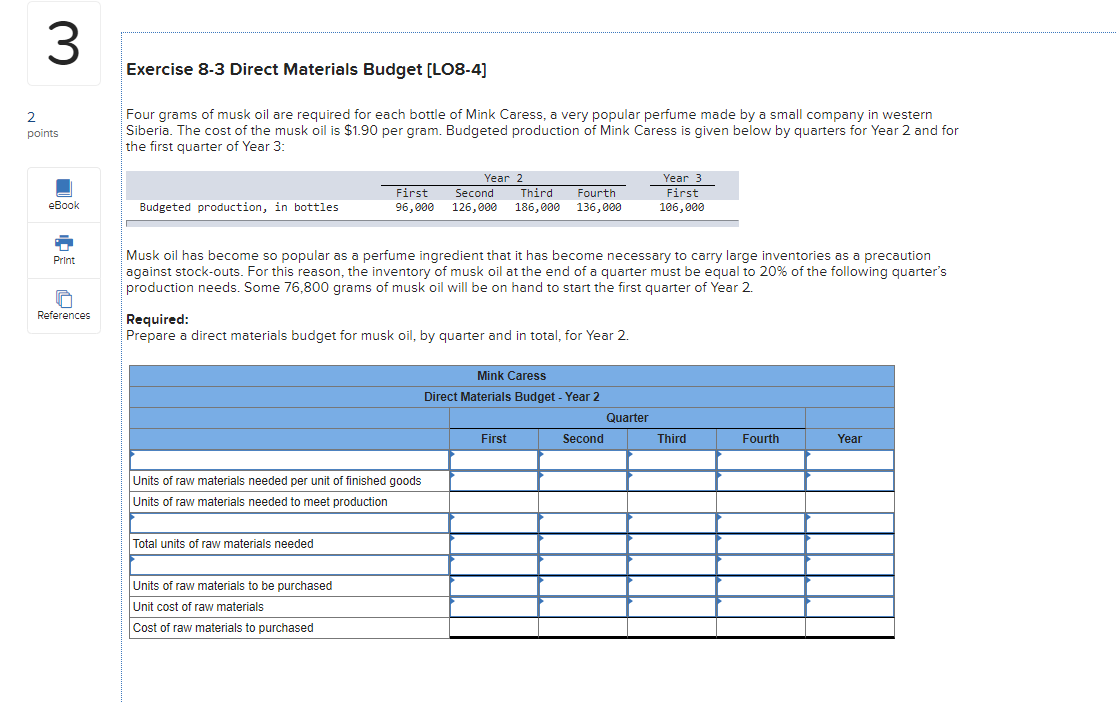This screenshot has width=1116, height=702.
Task: Click the First quarter 'Units of raw materials needed per unit' cell
Action: pyautogui.click(x=494, y=480)
